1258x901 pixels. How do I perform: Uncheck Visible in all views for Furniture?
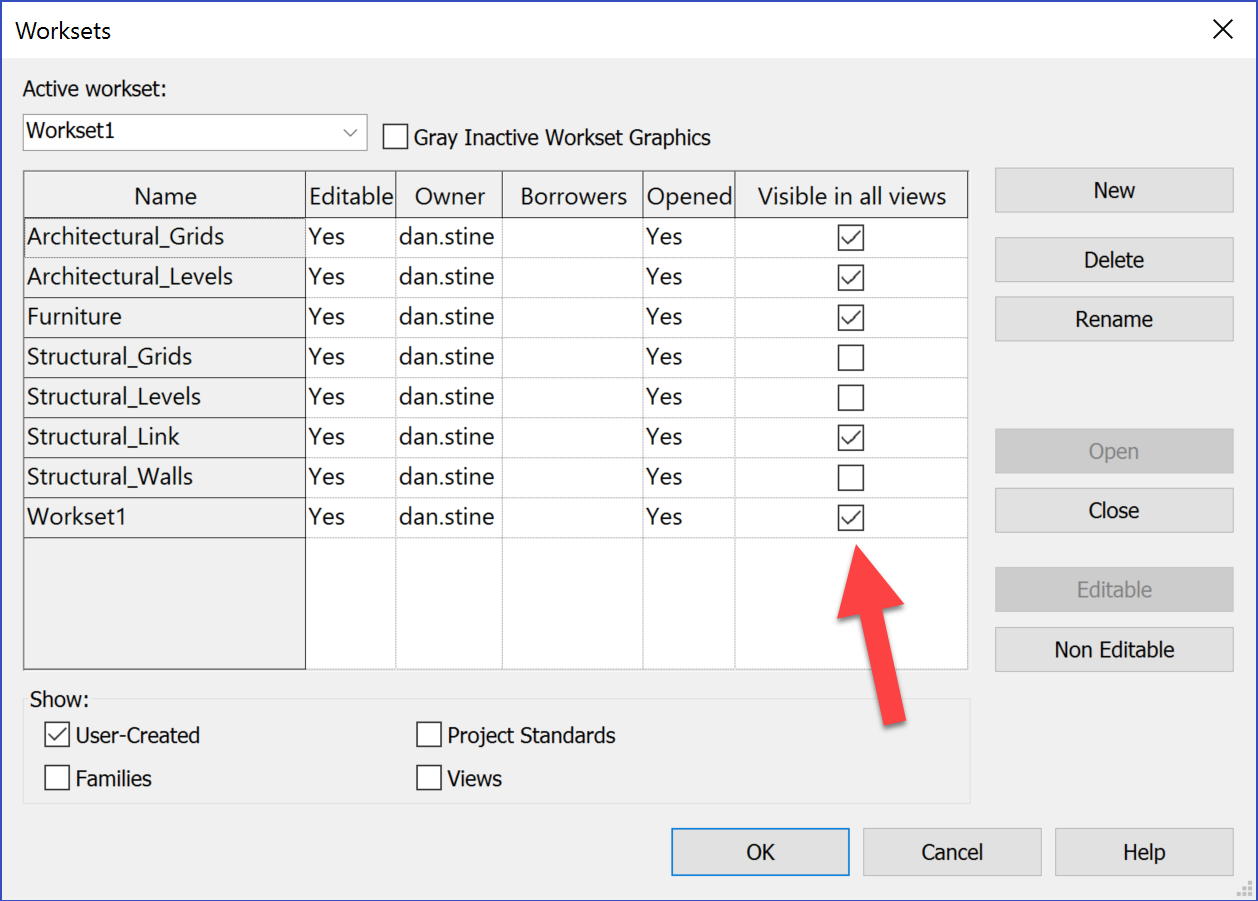(850, 317)
